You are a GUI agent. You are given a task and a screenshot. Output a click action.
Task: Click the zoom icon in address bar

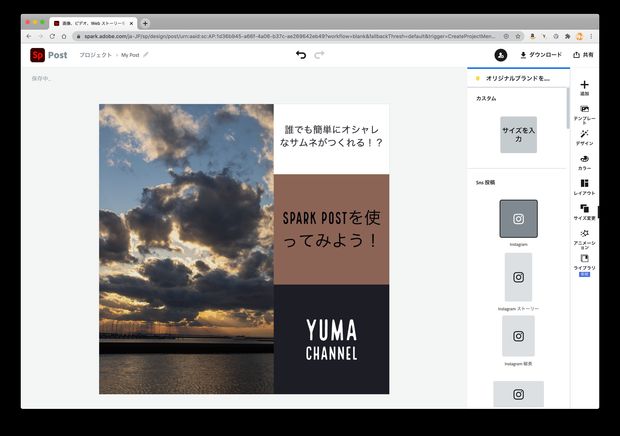tap(506, 36)
